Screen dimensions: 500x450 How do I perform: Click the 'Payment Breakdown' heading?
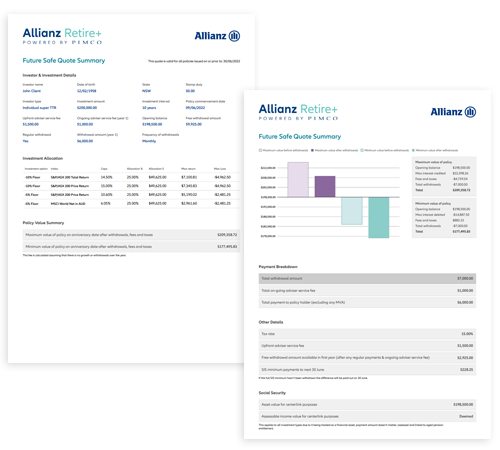tap(278, 267)
